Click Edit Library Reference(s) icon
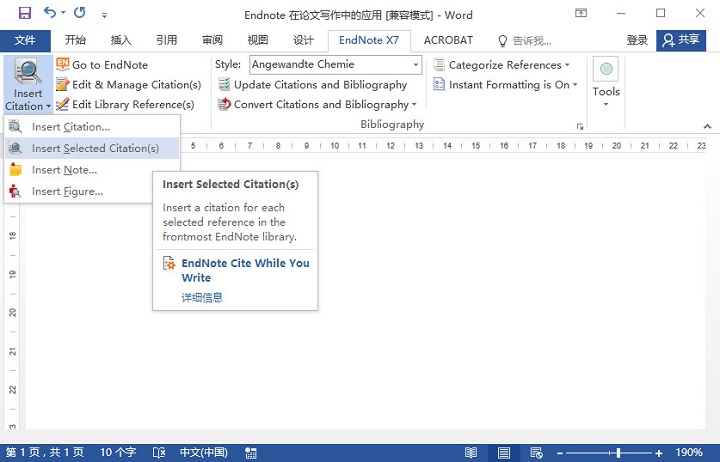Image resolution: width=720 pixels, height=462 pixels. point(62,104)
